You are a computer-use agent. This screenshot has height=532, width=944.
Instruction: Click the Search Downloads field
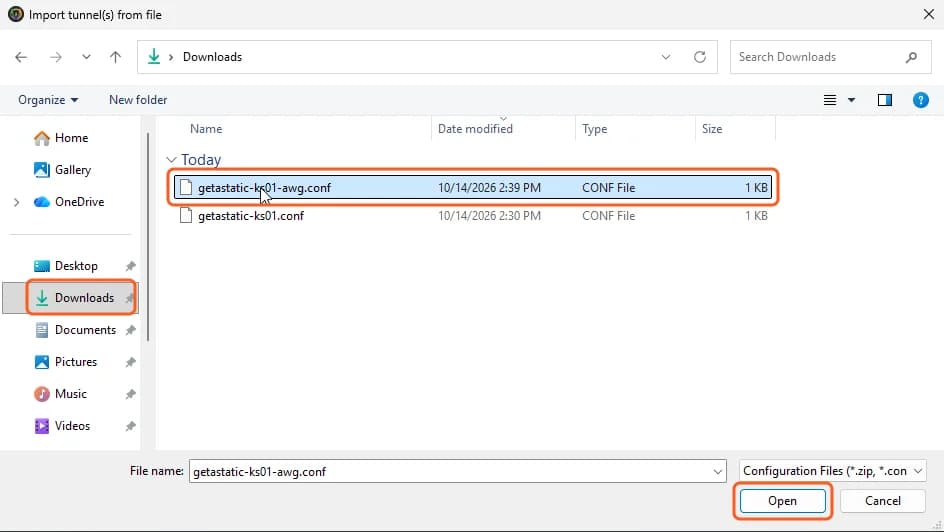pos(830,57)
